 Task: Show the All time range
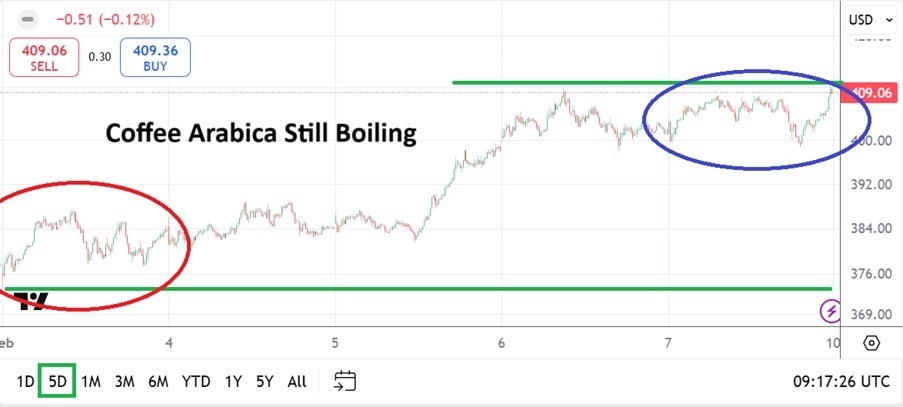tap(297, 381)
